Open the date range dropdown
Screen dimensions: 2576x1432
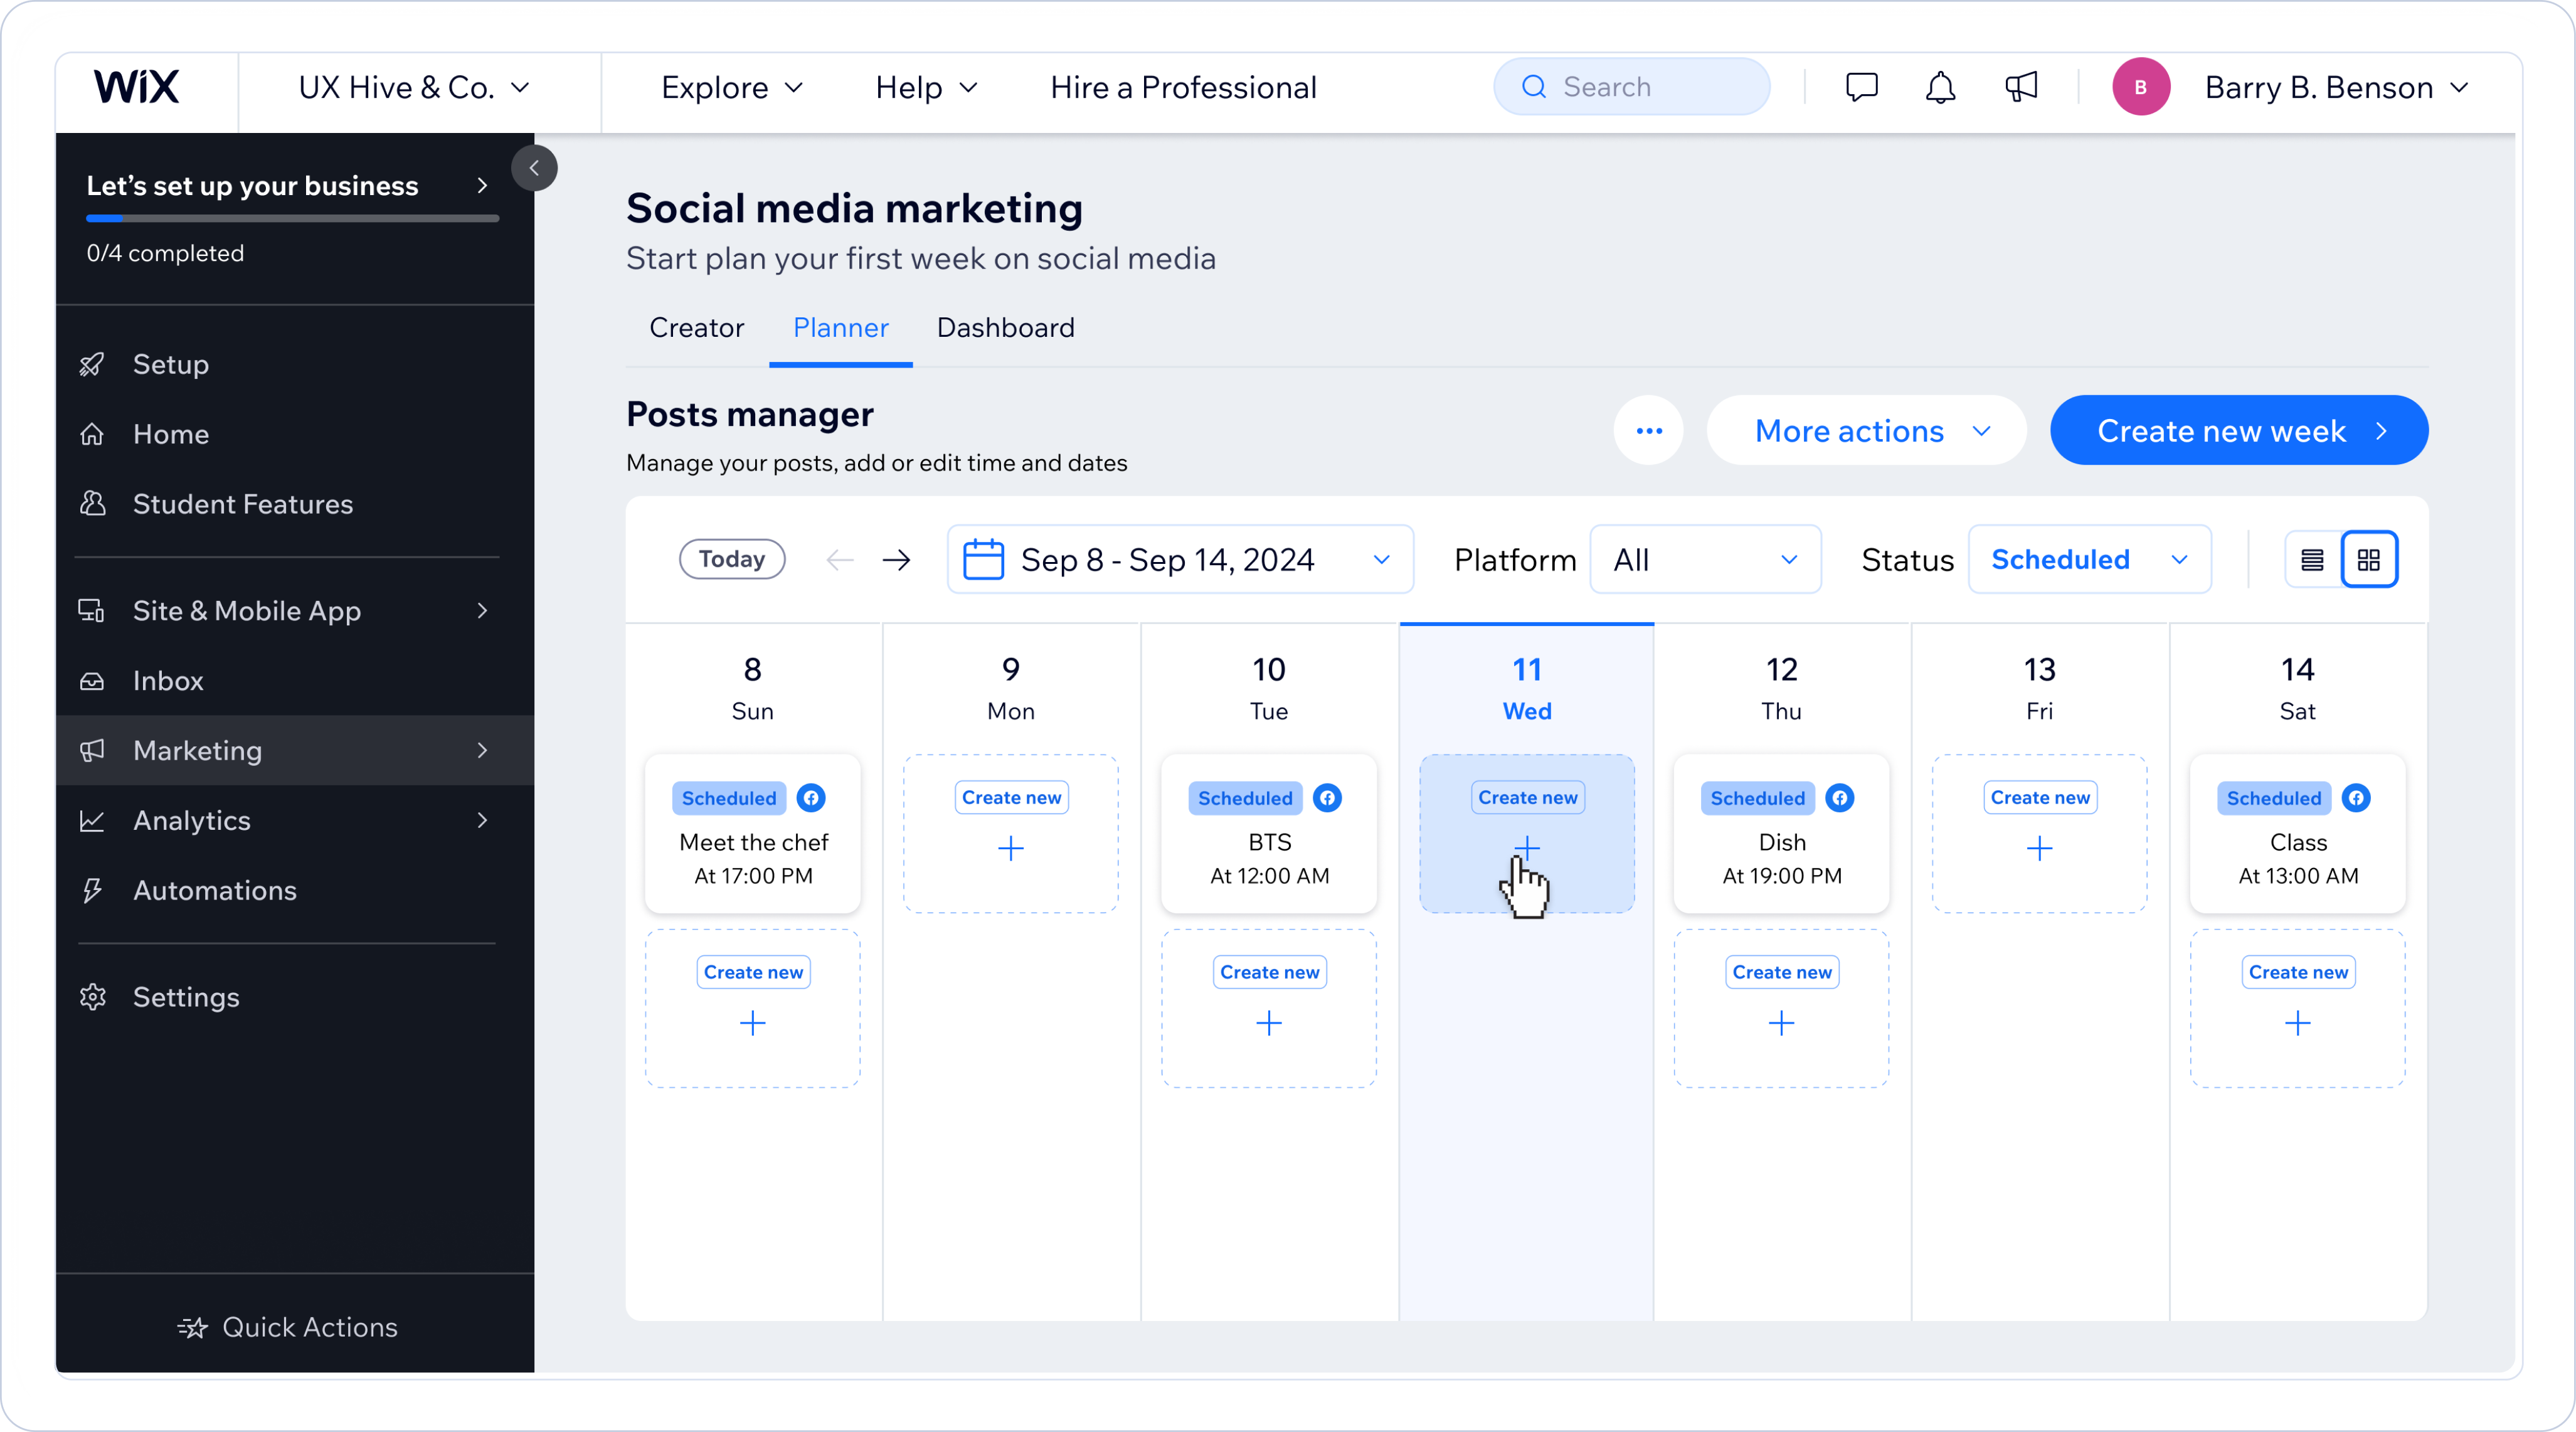coord(1180,560)
